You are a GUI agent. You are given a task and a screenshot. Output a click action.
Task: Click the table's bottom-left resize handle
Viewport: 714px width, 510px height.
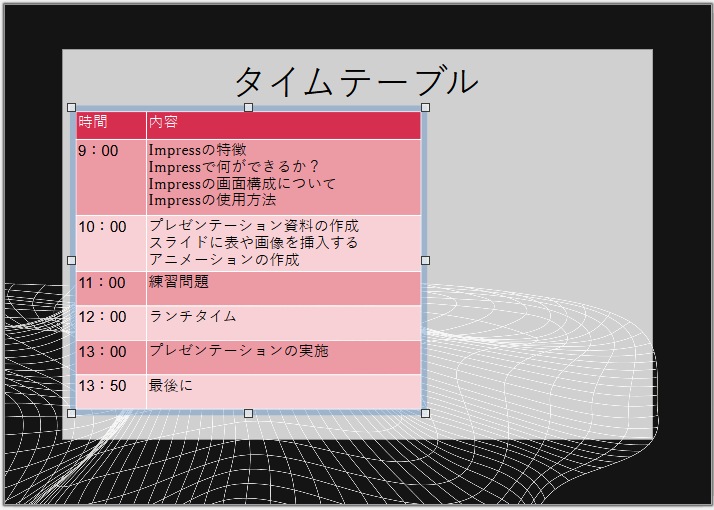[x=71, y=413]
